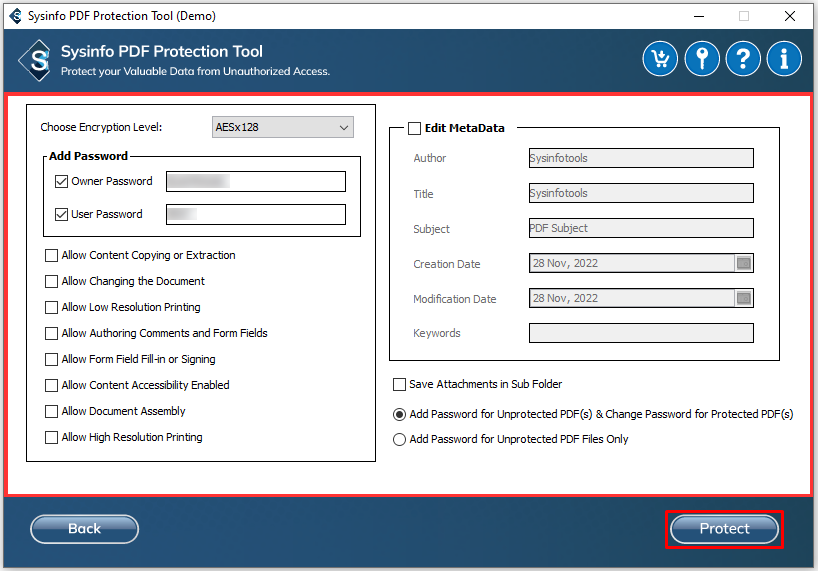Open Modification Date calendar picker

744,298
